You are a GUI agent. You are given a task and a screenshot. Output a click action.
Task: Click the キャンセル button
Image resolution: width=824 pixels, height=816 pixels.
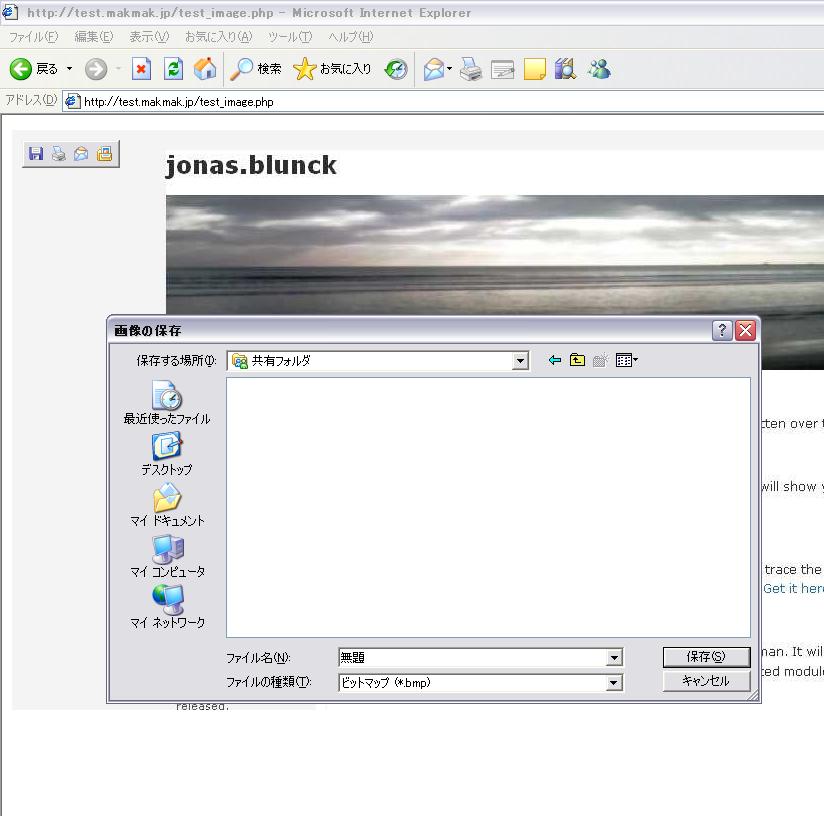(705, 681)
